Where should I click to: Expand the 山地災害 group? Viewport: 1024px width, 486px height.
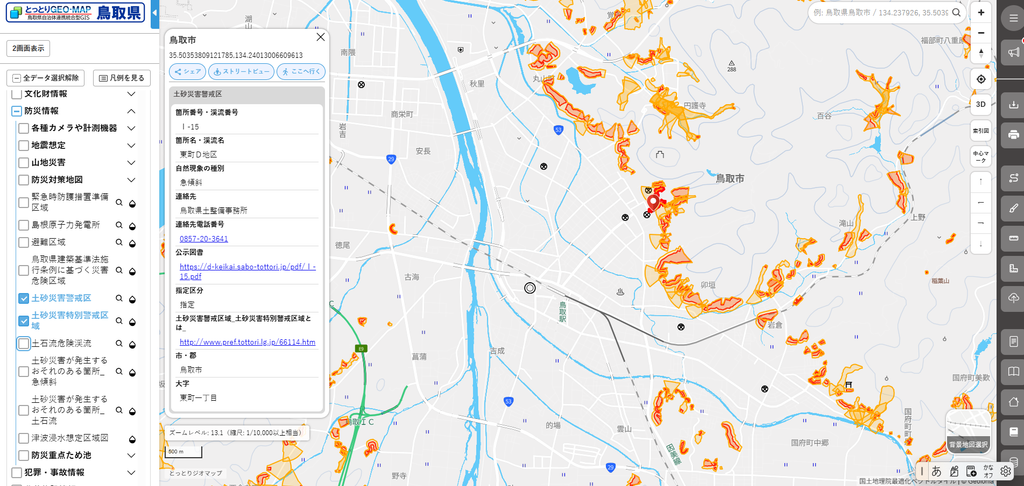point(131,163)
